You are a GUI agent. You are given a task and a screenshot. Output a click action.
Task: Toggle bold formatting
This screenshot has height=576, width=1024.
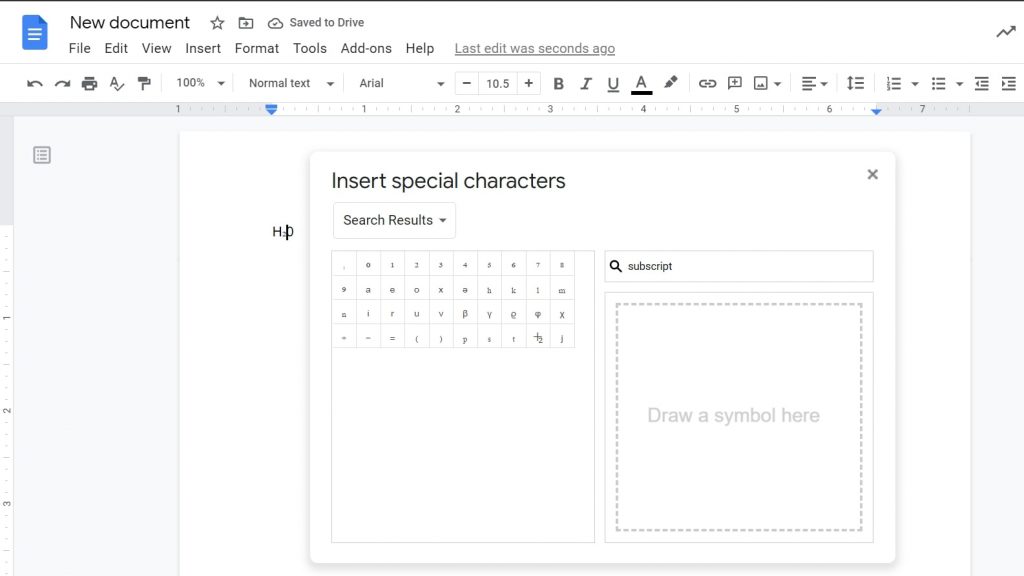pos(558,83)
